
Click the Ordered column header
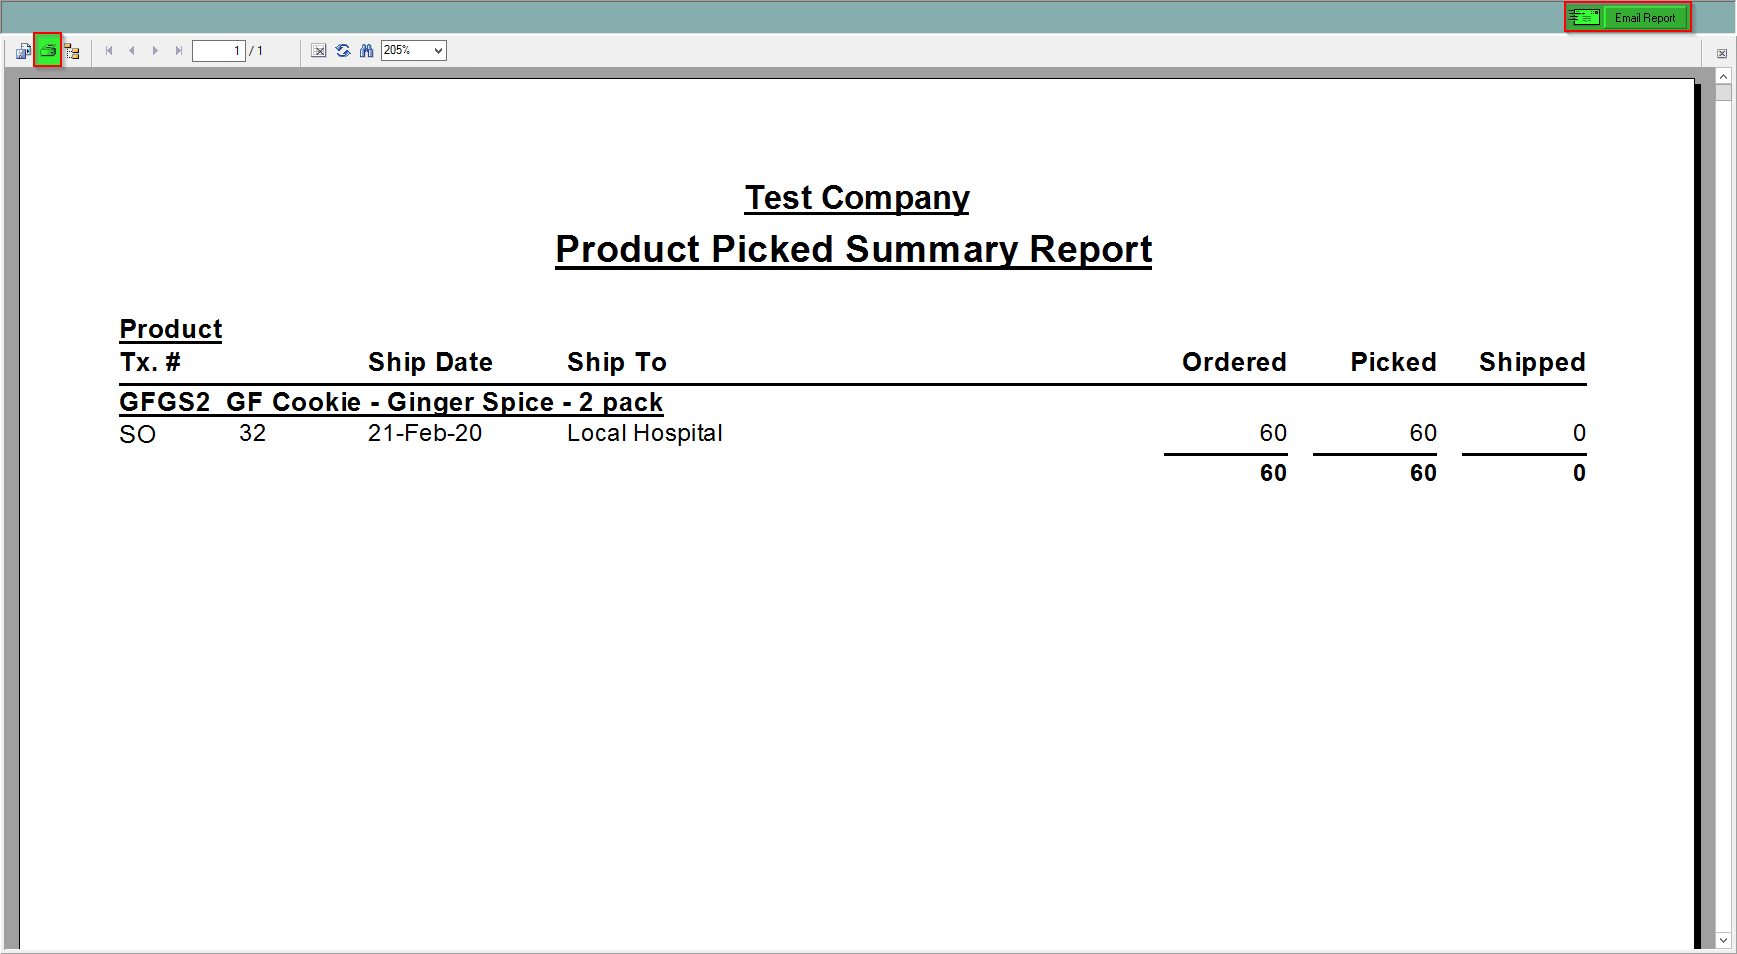[1234, 362]
